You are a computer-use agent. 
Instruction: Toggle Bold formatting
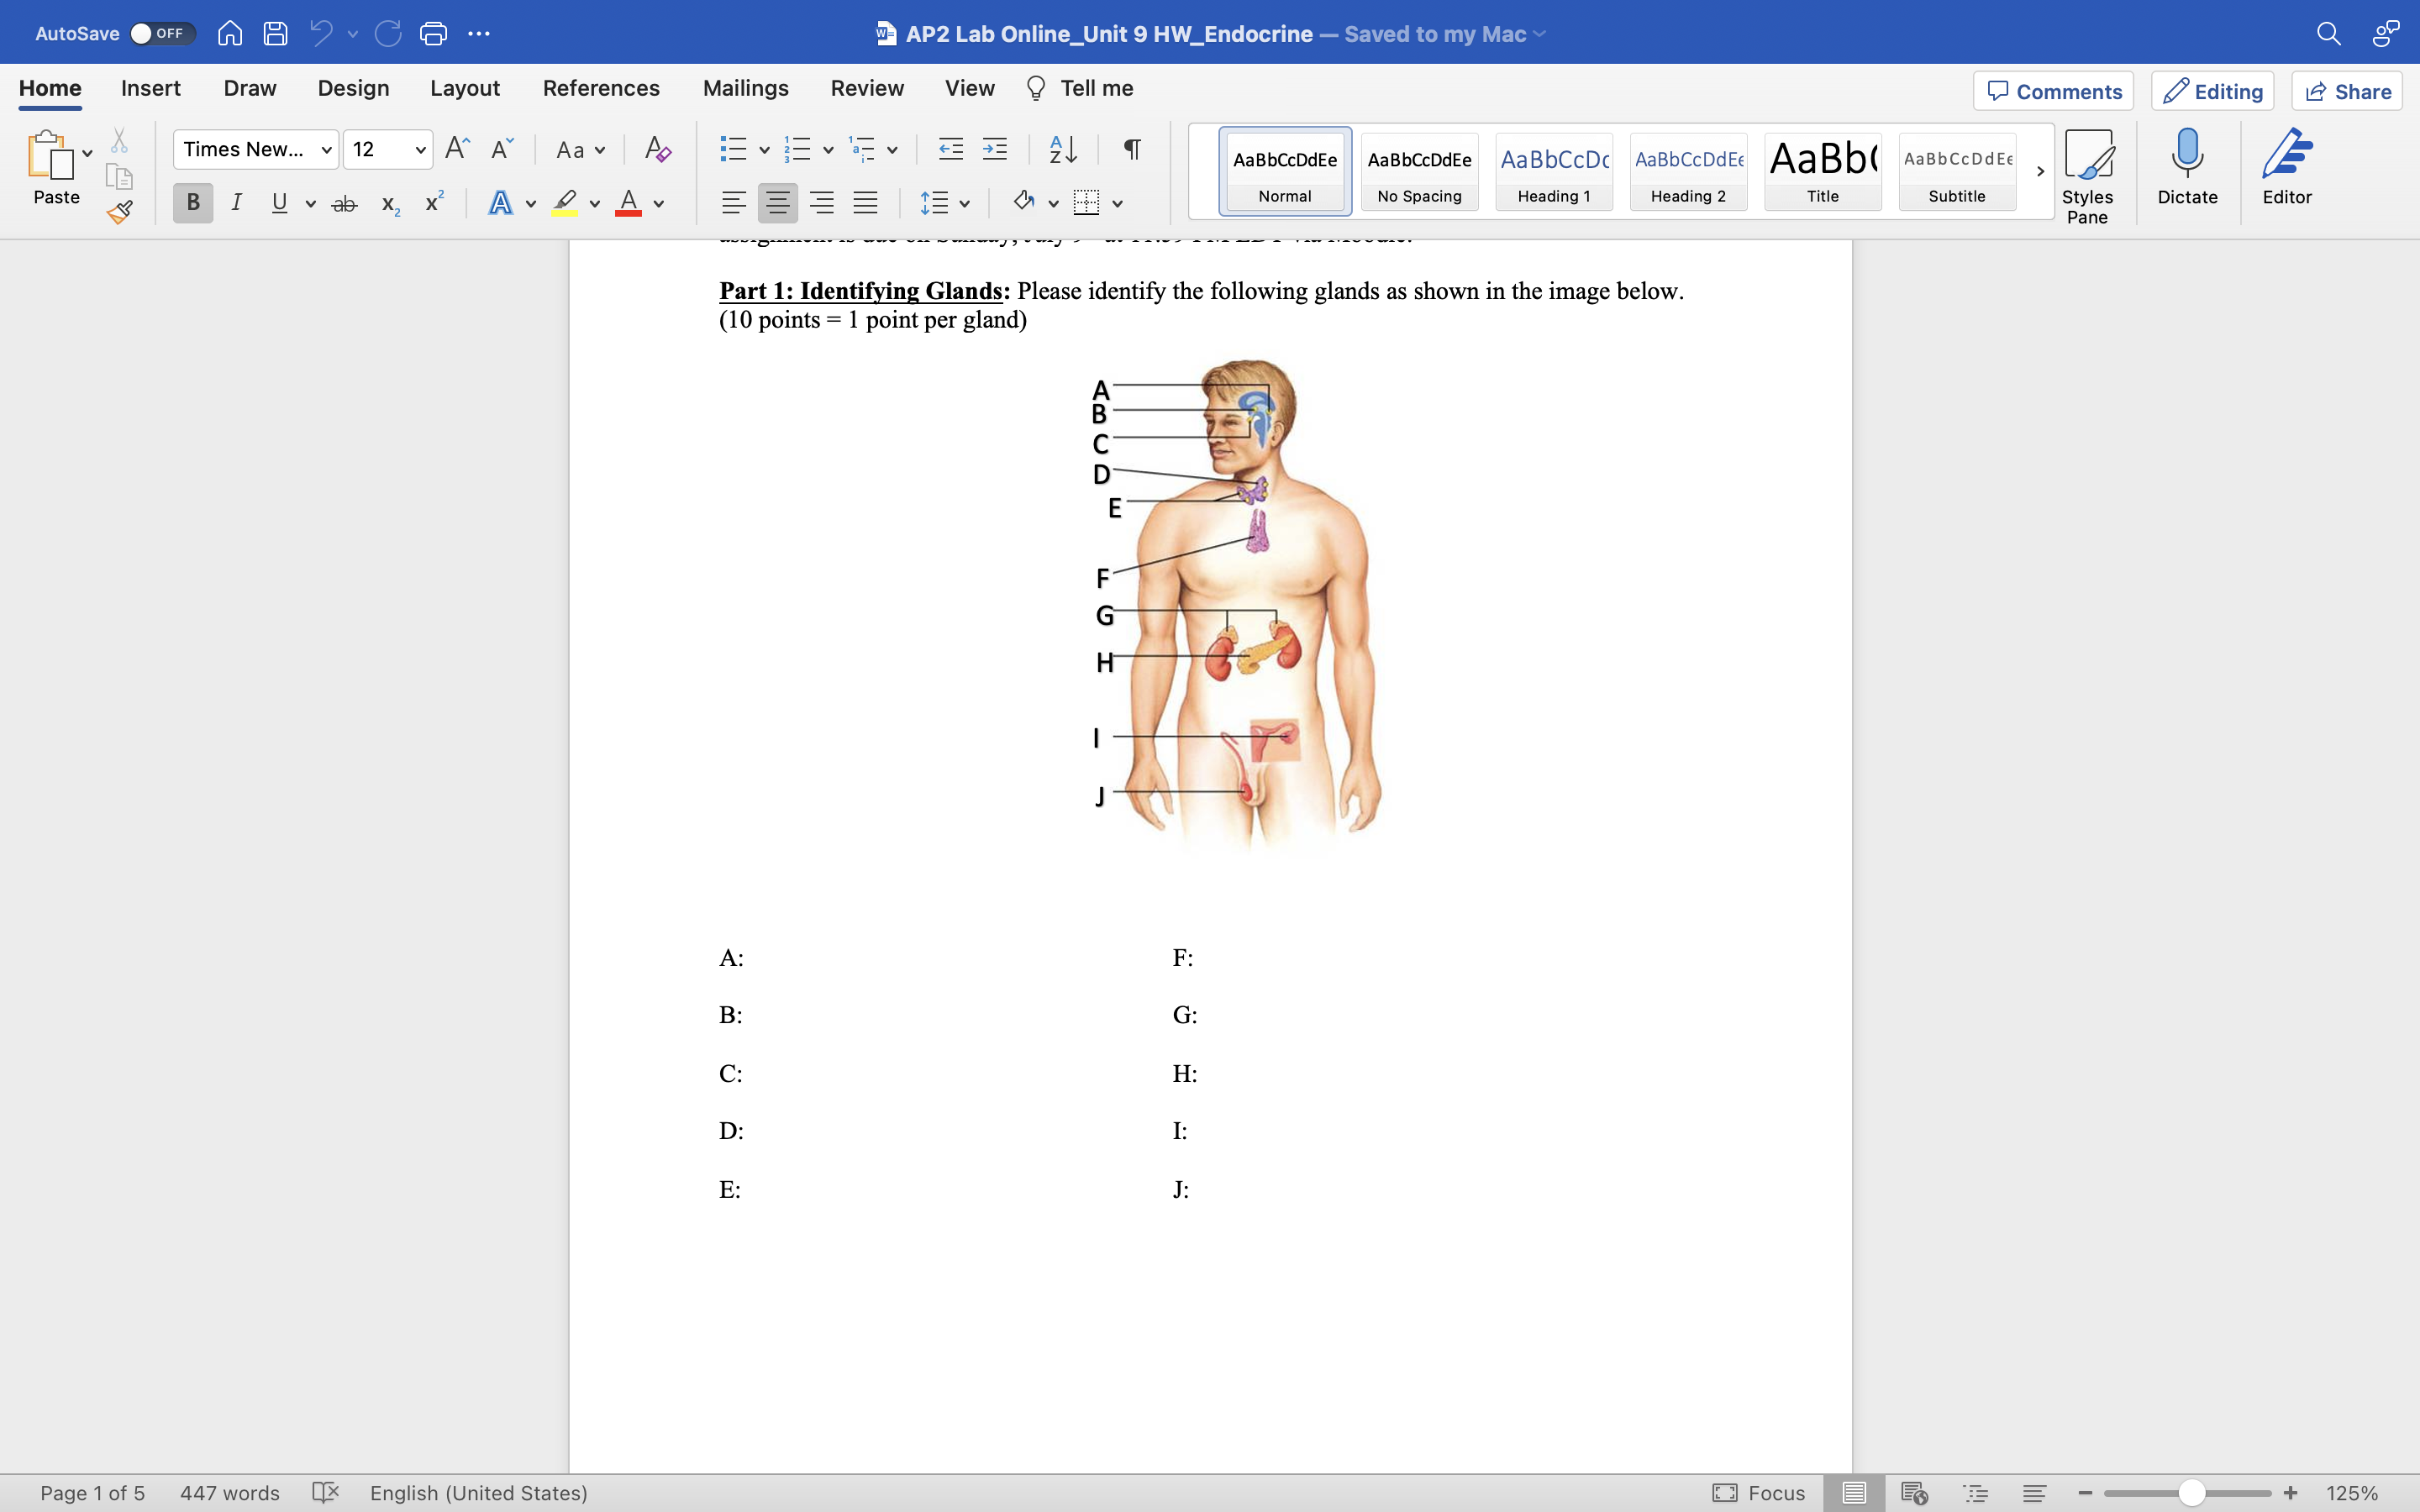193,203
